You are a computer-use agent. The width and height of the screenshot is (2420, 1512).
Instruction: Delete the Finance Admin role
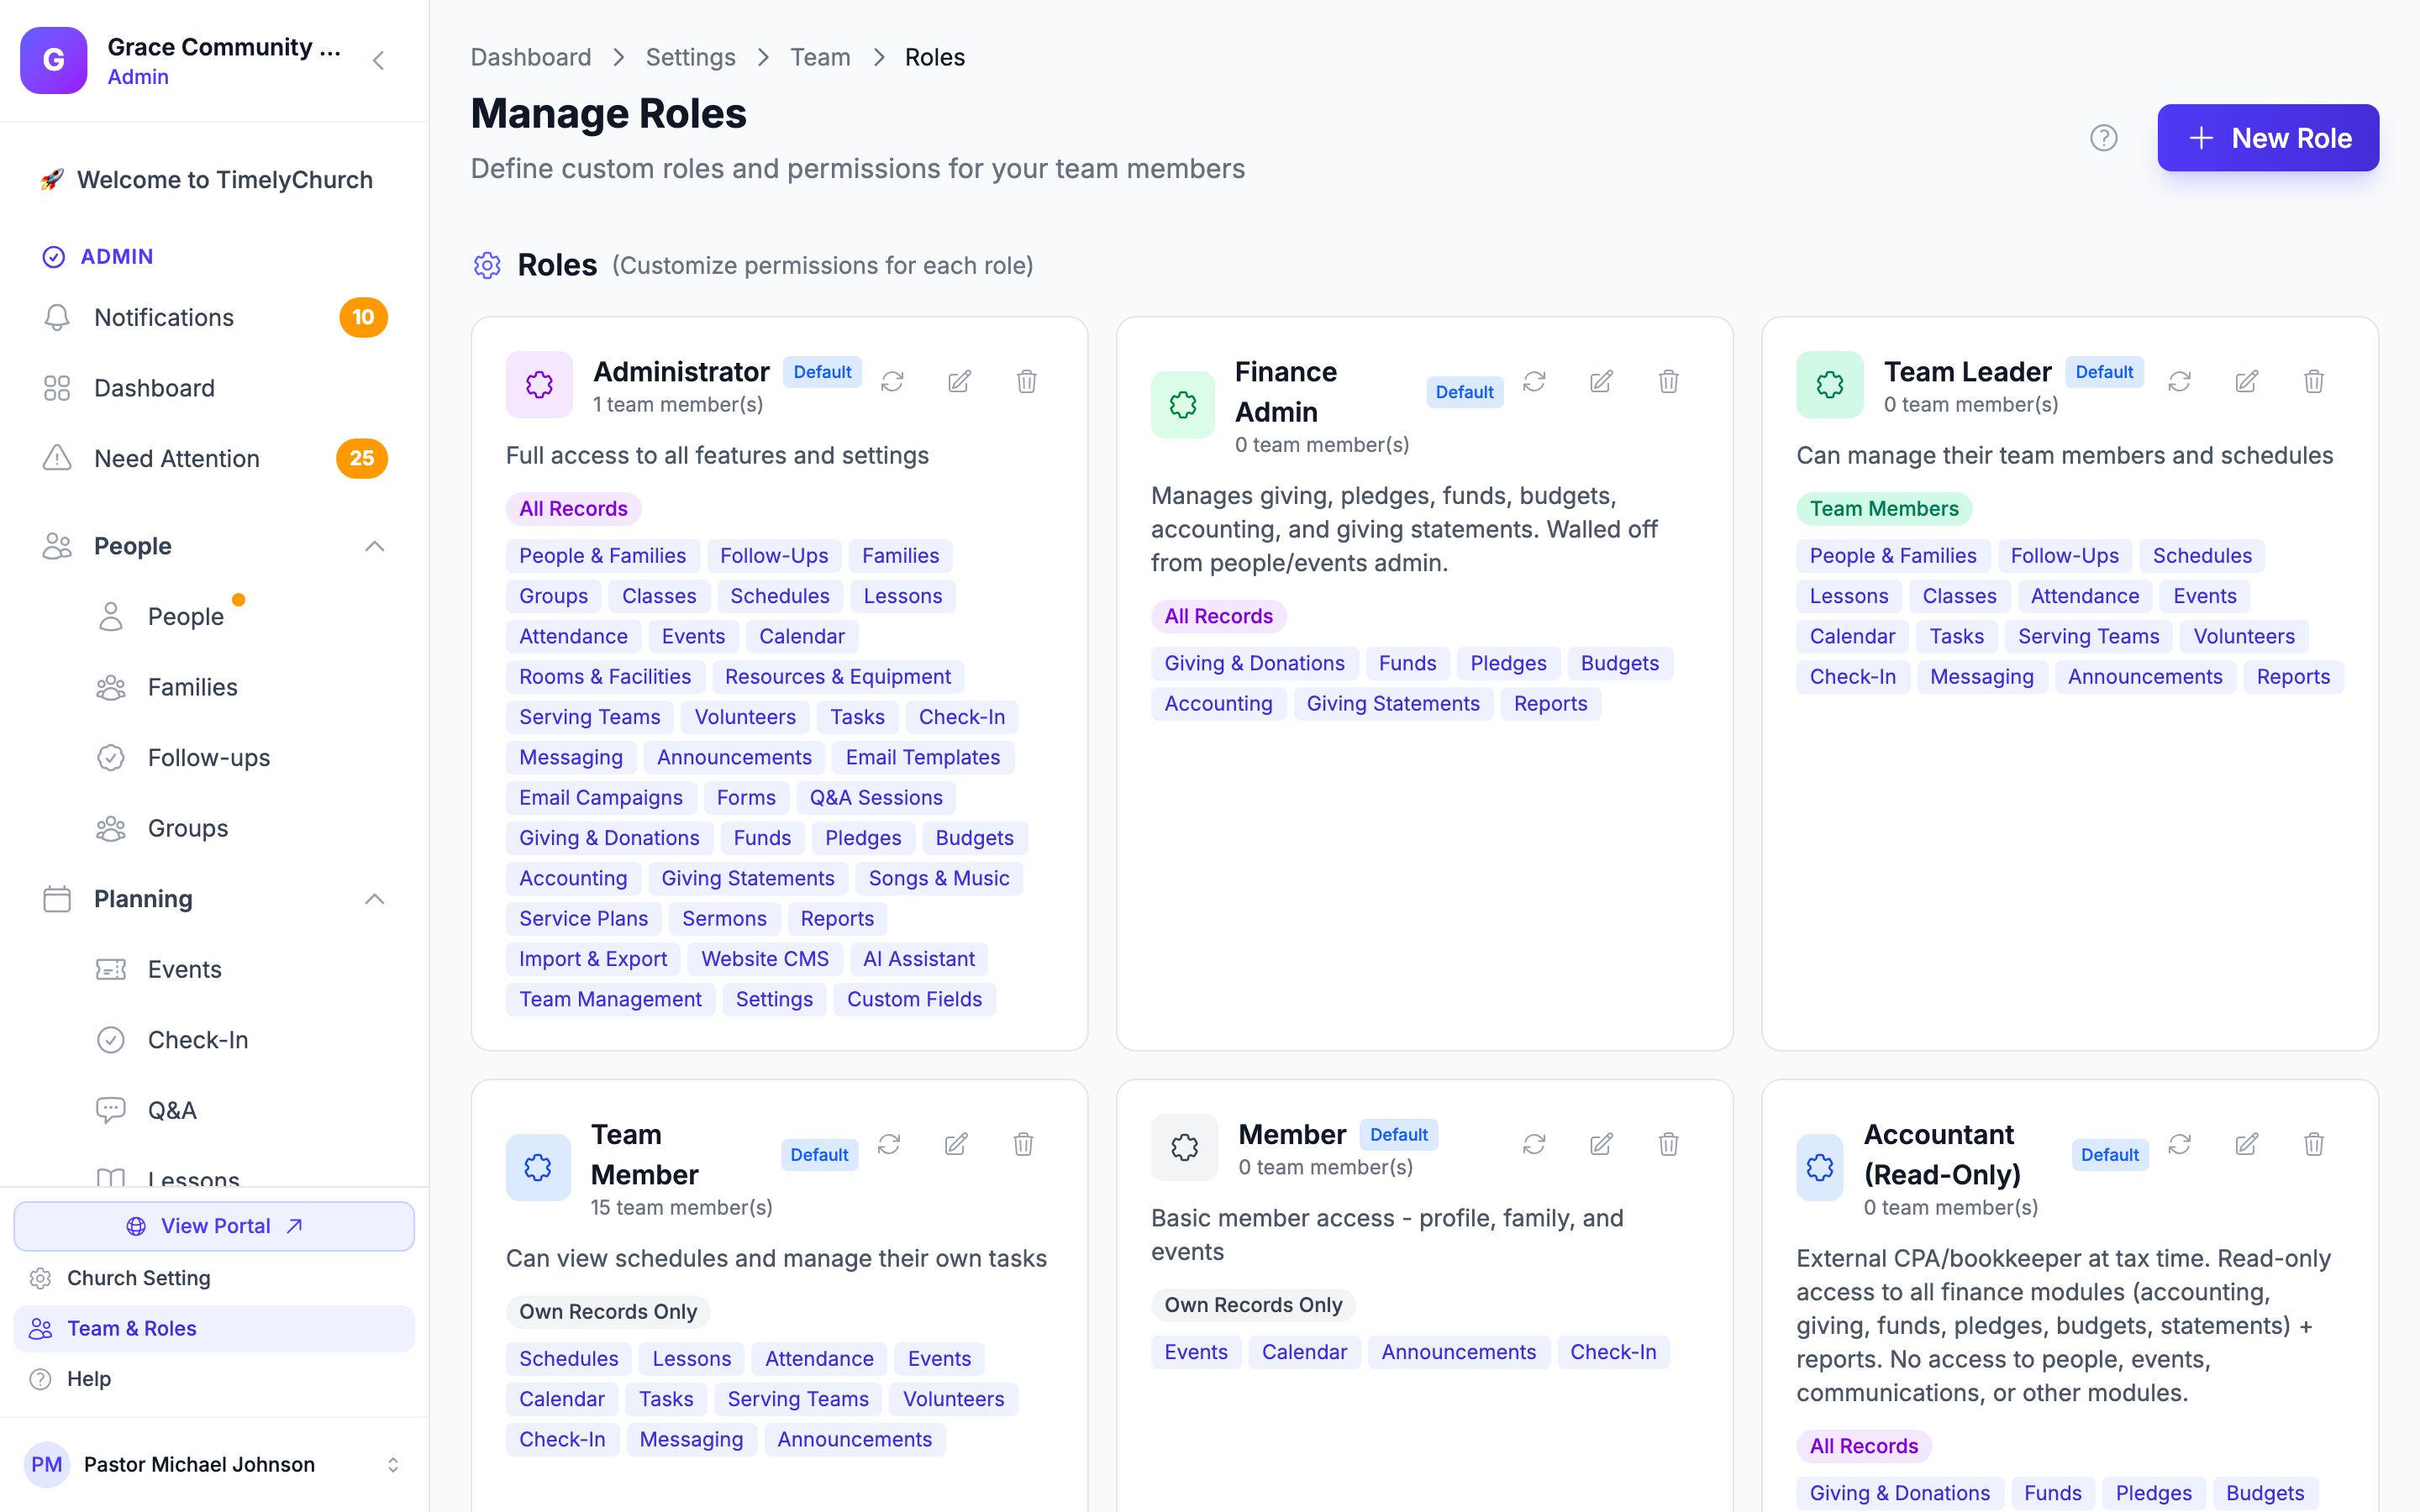click(1668, 381)
